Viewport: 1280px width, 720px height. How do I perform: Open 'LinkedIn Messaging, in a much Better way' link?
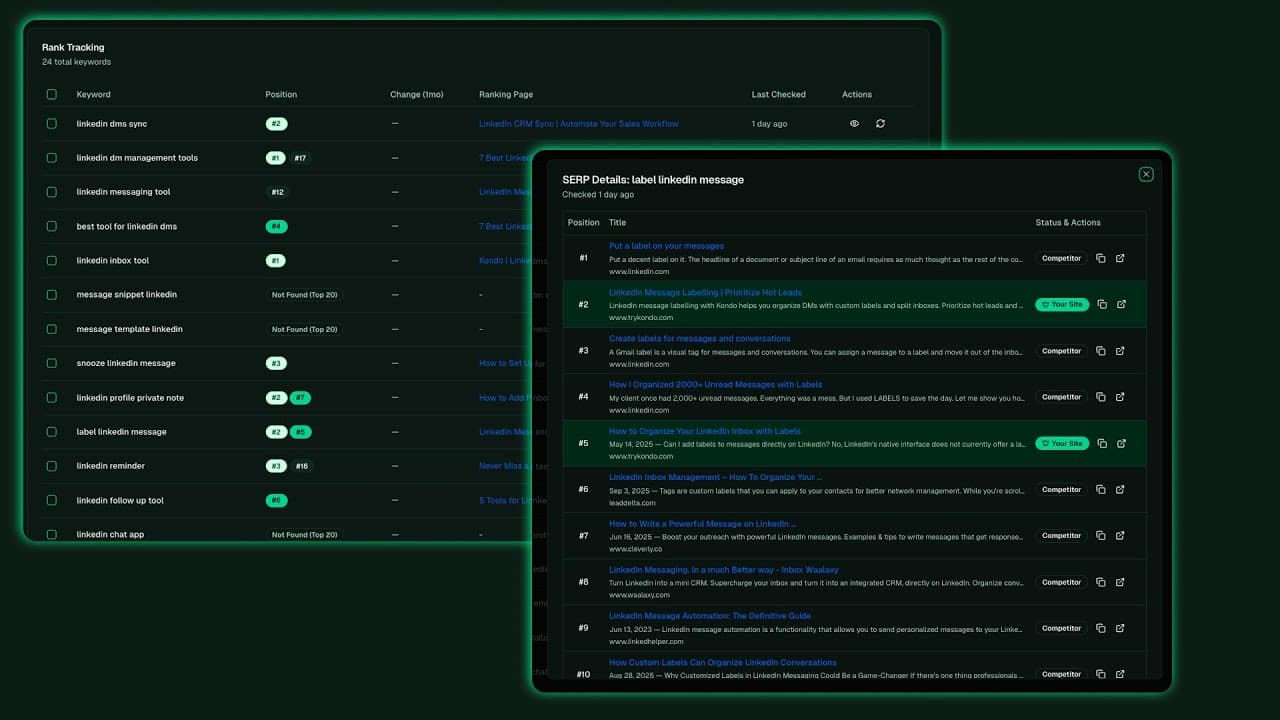point(725,570)
